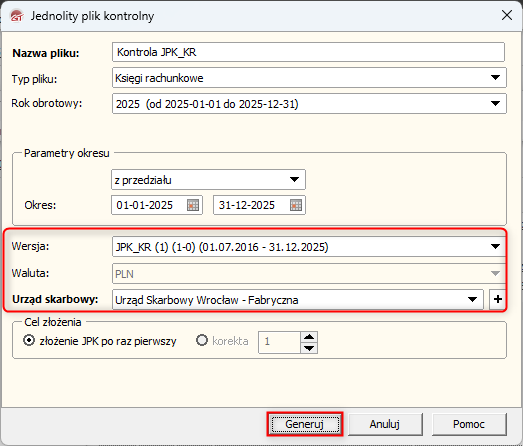
Task: Click the Anuluj button
Action: point(385,424)
